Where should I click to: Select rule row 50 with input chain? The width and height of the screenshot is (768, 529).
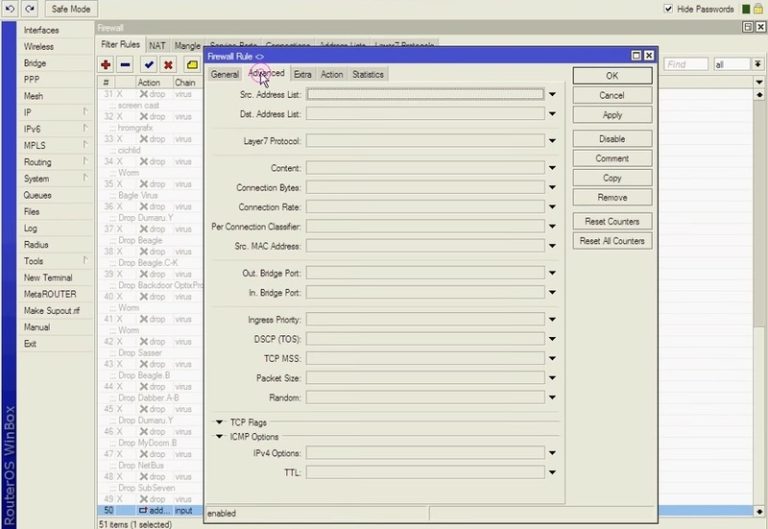point(150,510)
